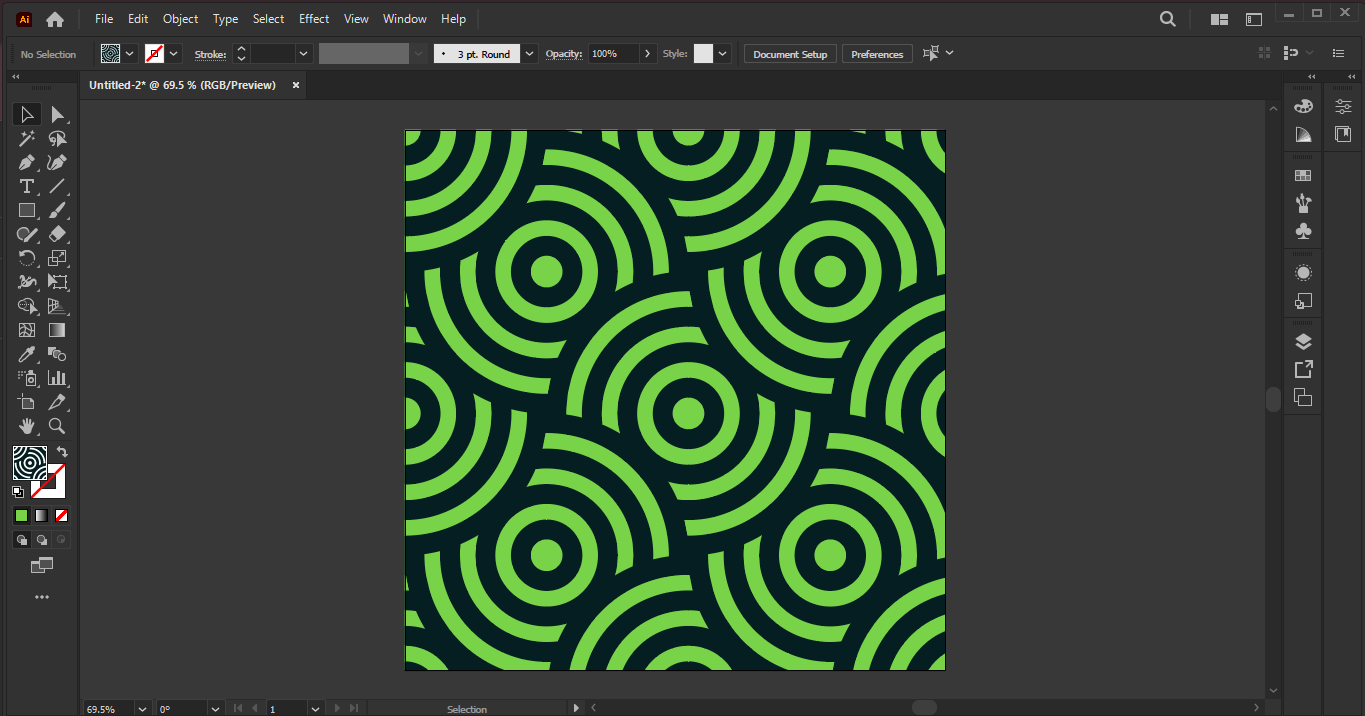Switch to the Untitled-2 document tab
Viewport: 1365px width, 716px height.
(182, 85)
